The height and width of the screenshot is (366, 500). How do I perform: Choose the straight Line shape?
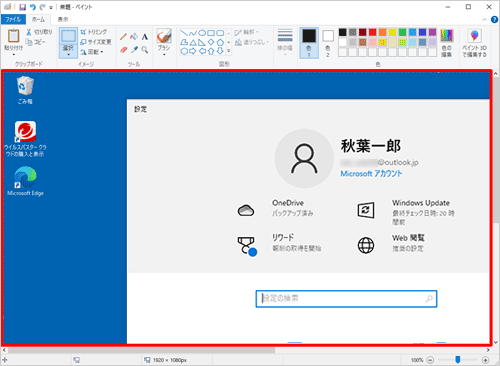click(x=184, y=33)
